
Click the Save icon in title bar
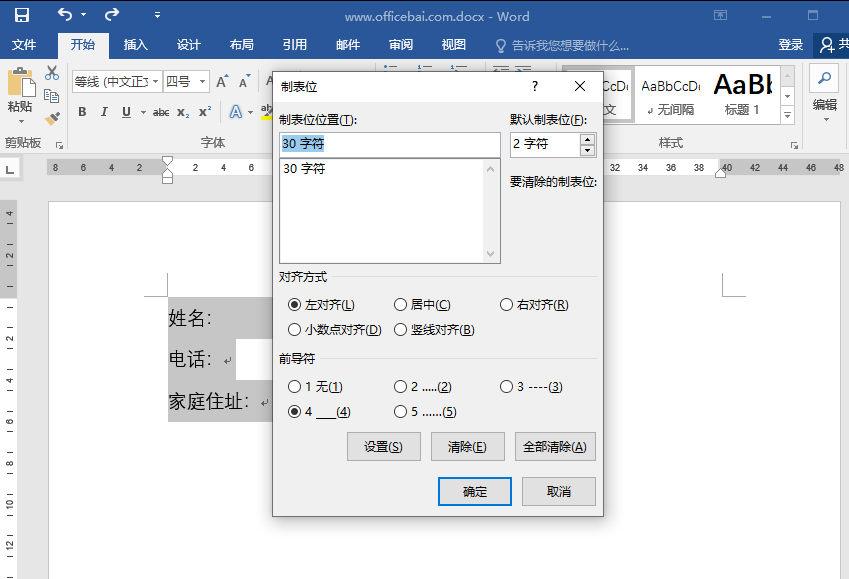(22, 15)
